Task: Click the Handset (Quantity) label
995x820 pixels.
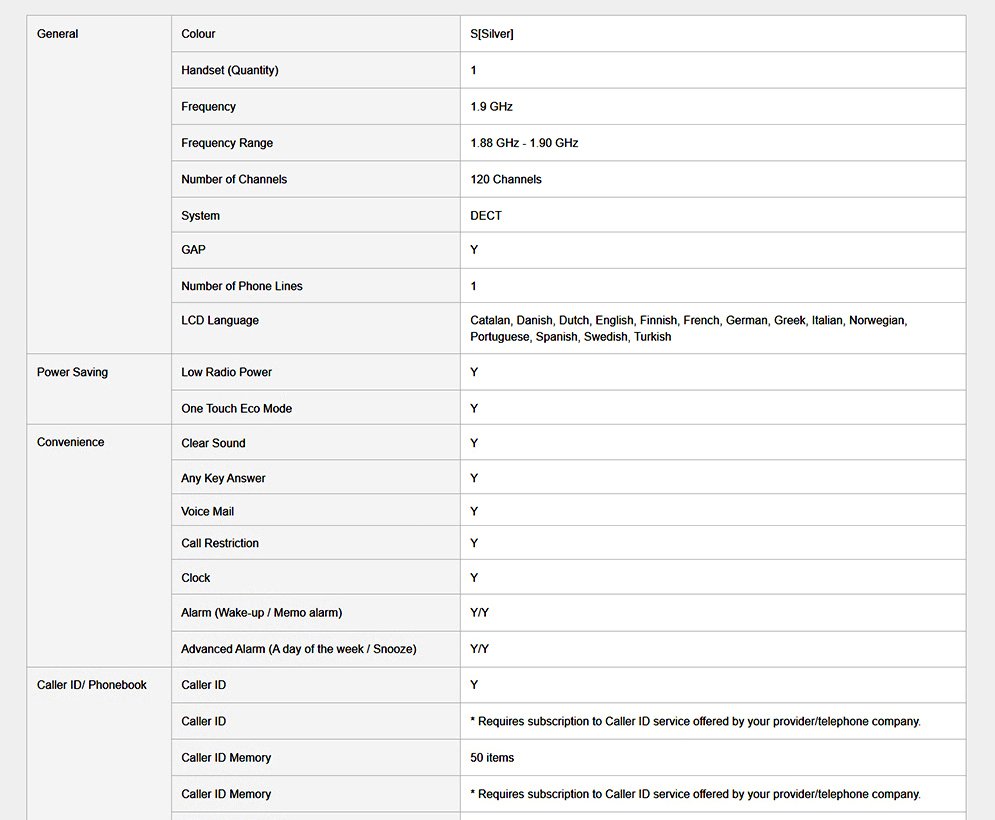Action: [230, 70]
